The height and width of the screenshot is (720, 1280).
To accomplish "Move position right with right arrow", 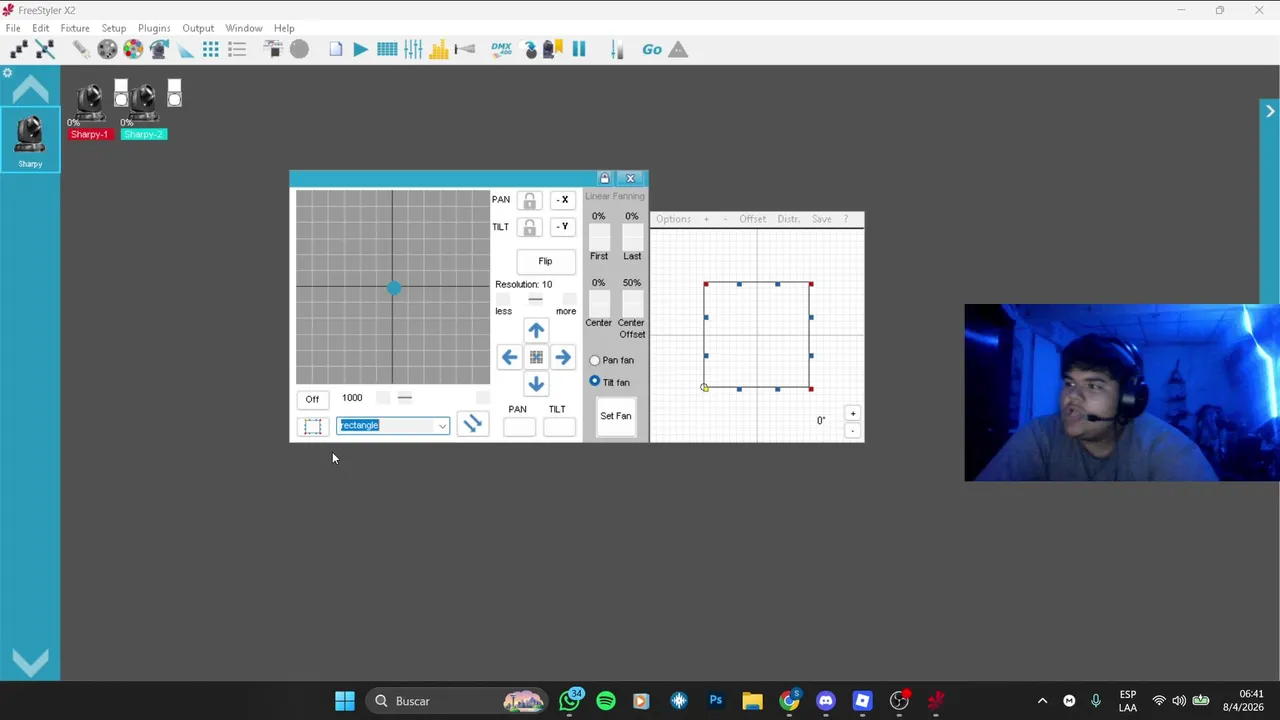I will pyautogui.click(x=563, y=357).
